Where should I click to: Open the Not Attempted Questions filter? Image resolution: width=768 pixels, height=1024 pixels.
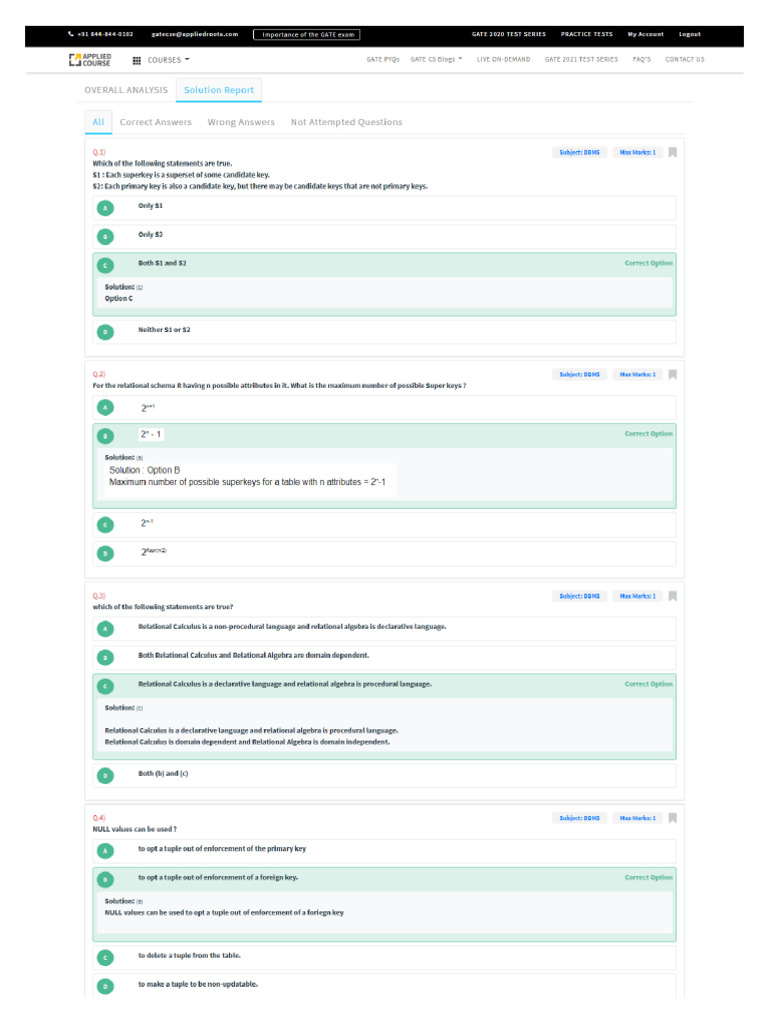[346, 122]
